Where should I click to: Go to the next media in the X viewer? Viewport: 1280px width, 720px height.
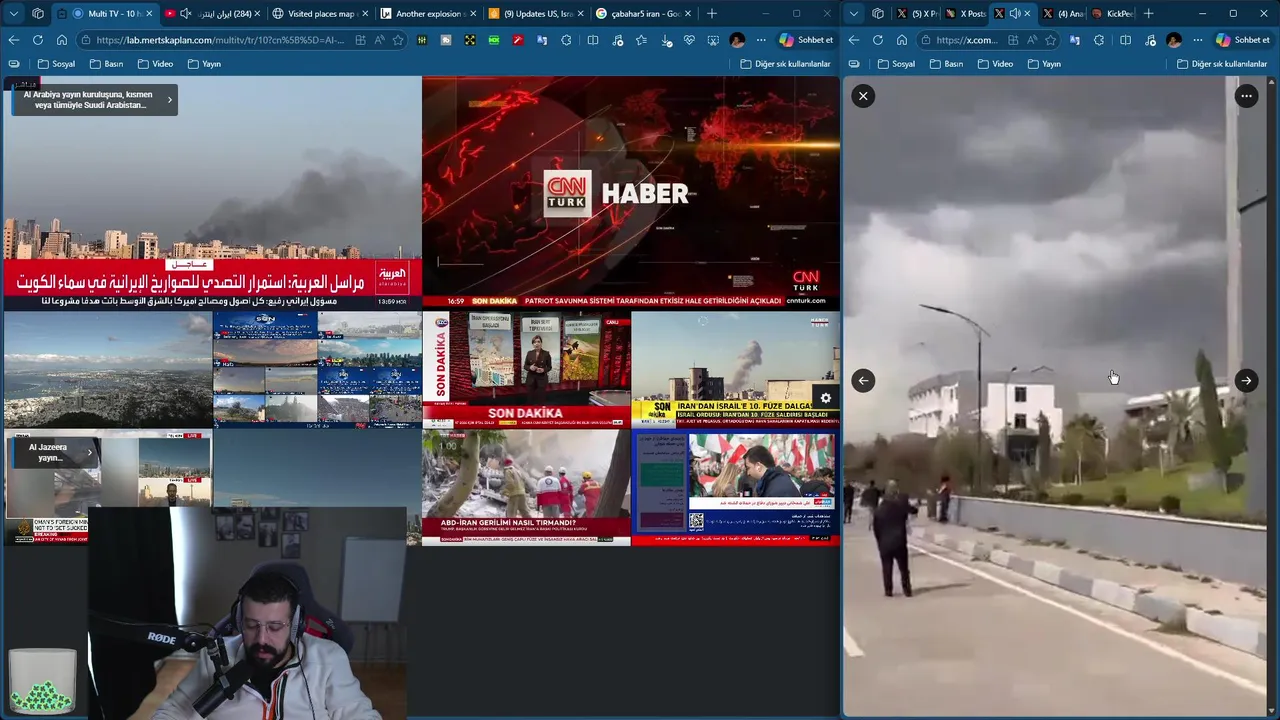pyautogui.click(x=1246, y=380)
